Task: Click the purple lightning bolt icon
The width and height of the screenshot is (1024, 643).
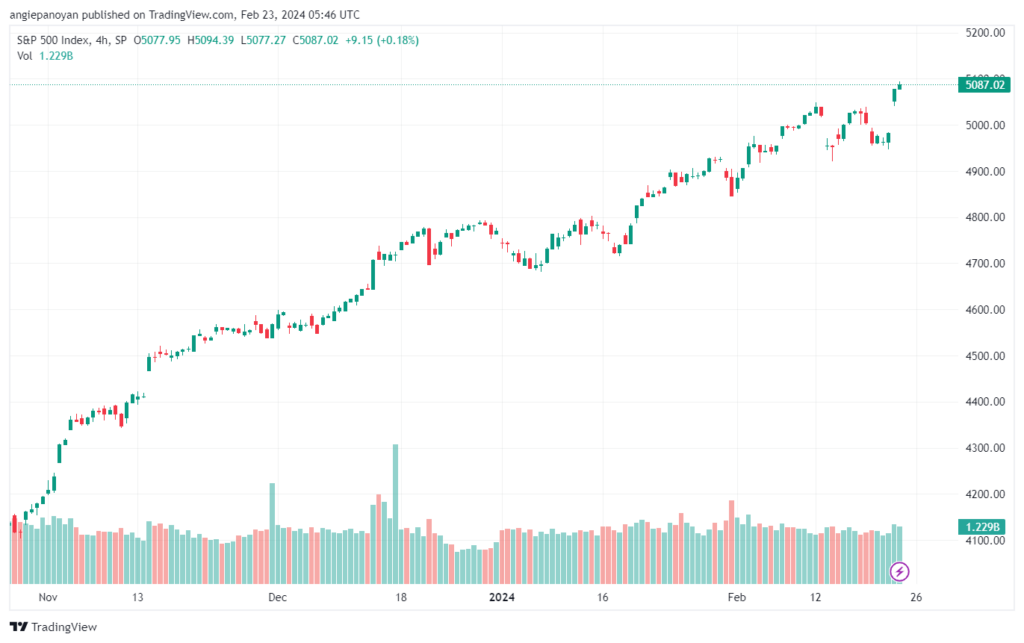Action: coord(899,572)
